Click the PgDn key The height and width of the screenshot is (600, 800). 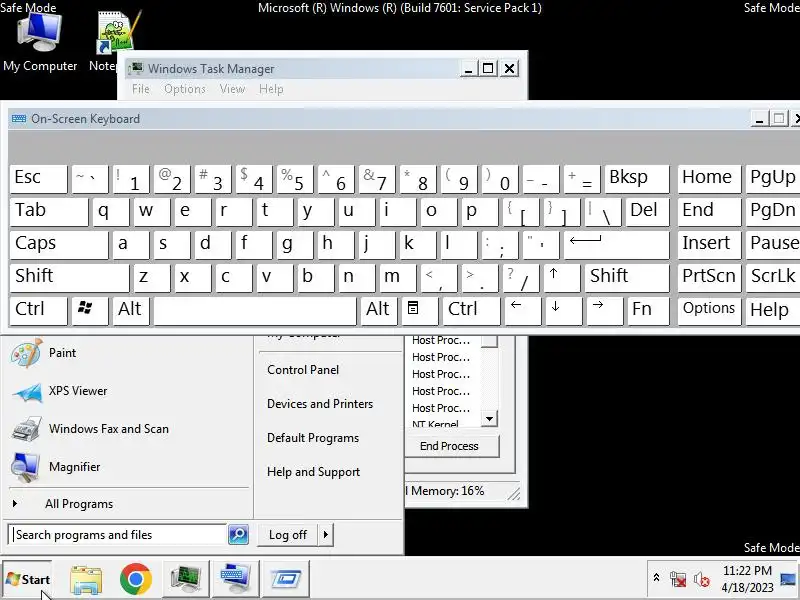(x=773, y=212)
